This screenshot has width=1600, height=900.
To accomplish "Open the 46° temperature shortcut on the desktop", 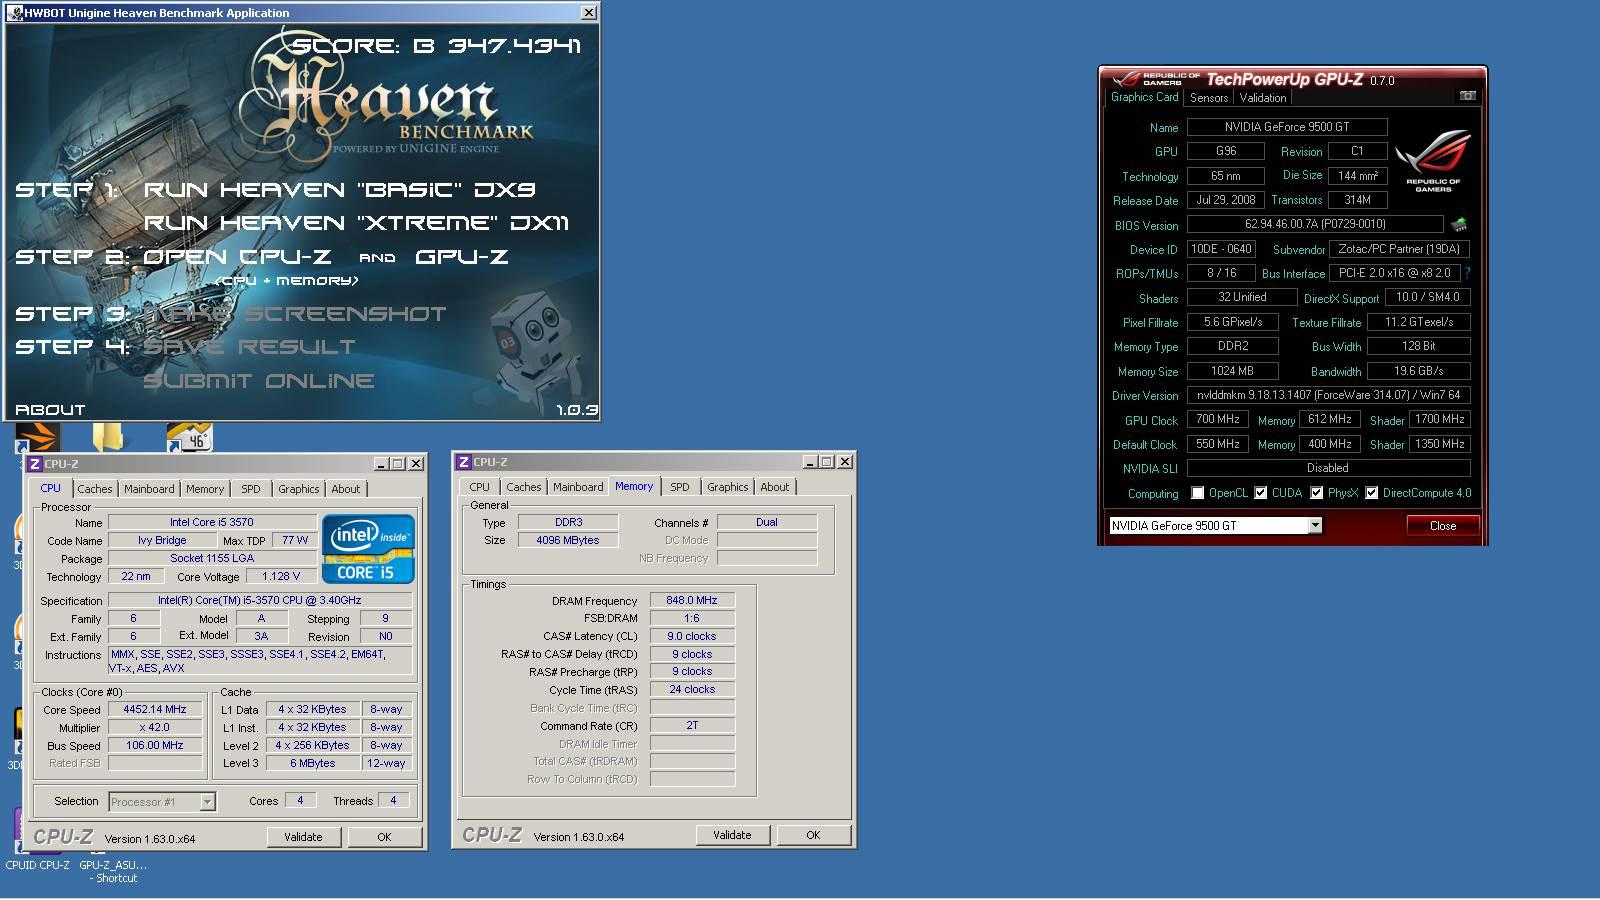I will coord(190,437).
